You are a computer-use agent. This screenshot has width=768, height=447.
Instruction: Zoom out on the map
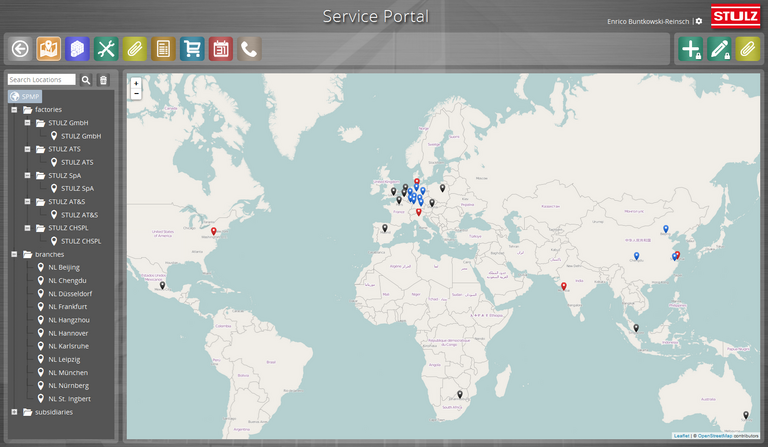click(136, 94)
